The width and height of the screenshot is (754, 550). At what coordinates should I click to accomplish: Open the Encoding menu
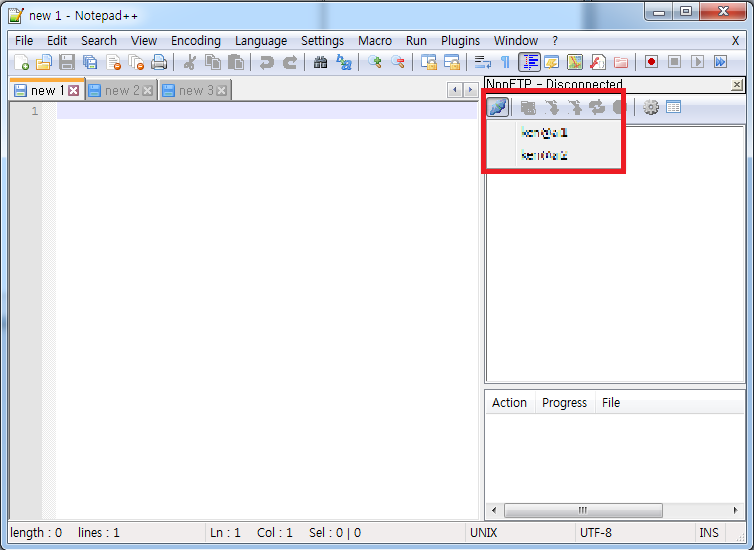click(x=196, y=41)
